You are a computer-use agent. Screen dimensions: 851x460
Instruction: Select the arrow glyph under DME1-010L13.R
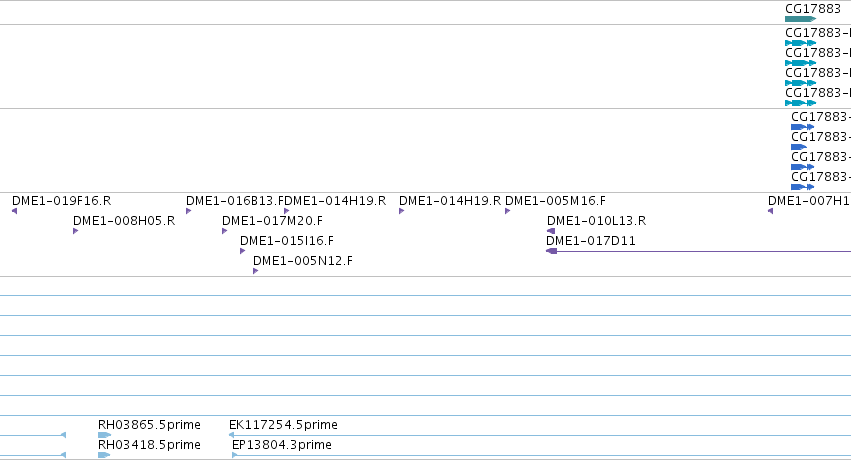click(x=551, y=231)
